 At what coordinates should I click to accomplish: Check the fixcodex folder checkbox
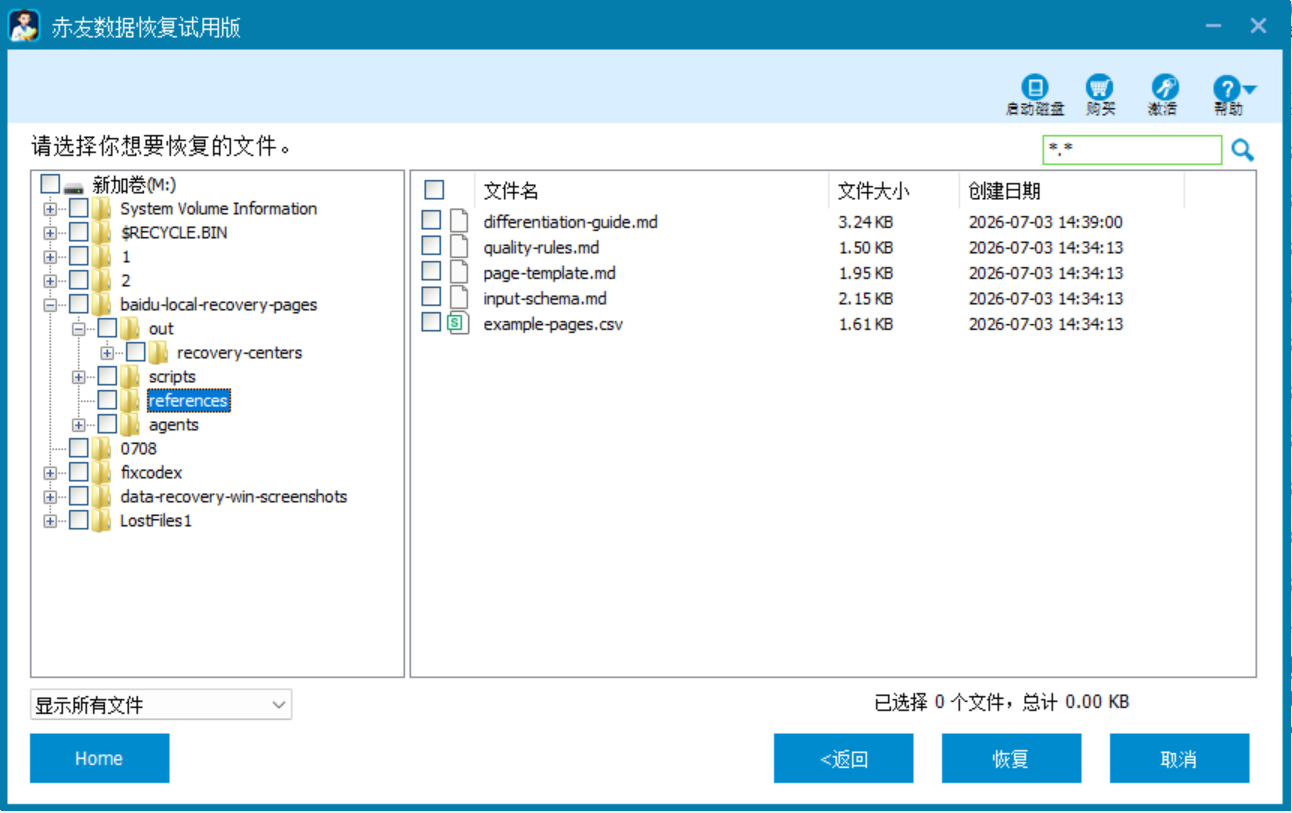[79, 472]
